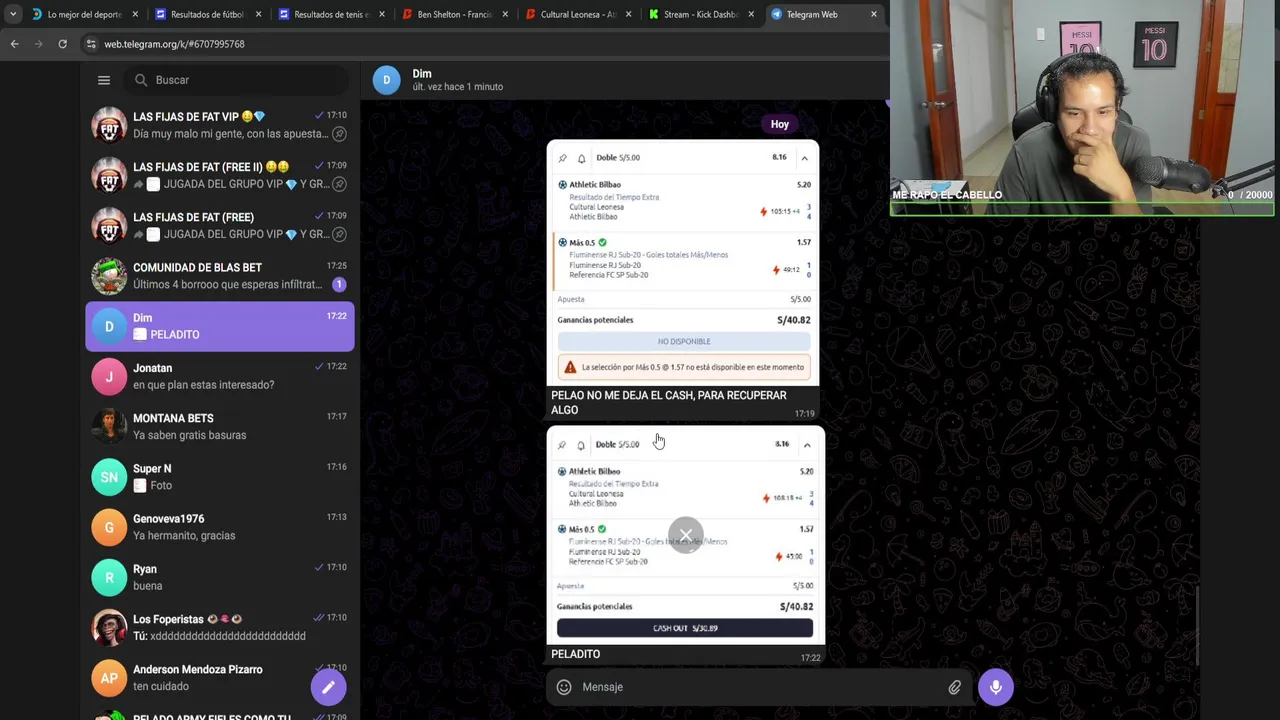1280x720 pixels.
Task: Click Jonatan avatar J
Action: coord(109,376)
